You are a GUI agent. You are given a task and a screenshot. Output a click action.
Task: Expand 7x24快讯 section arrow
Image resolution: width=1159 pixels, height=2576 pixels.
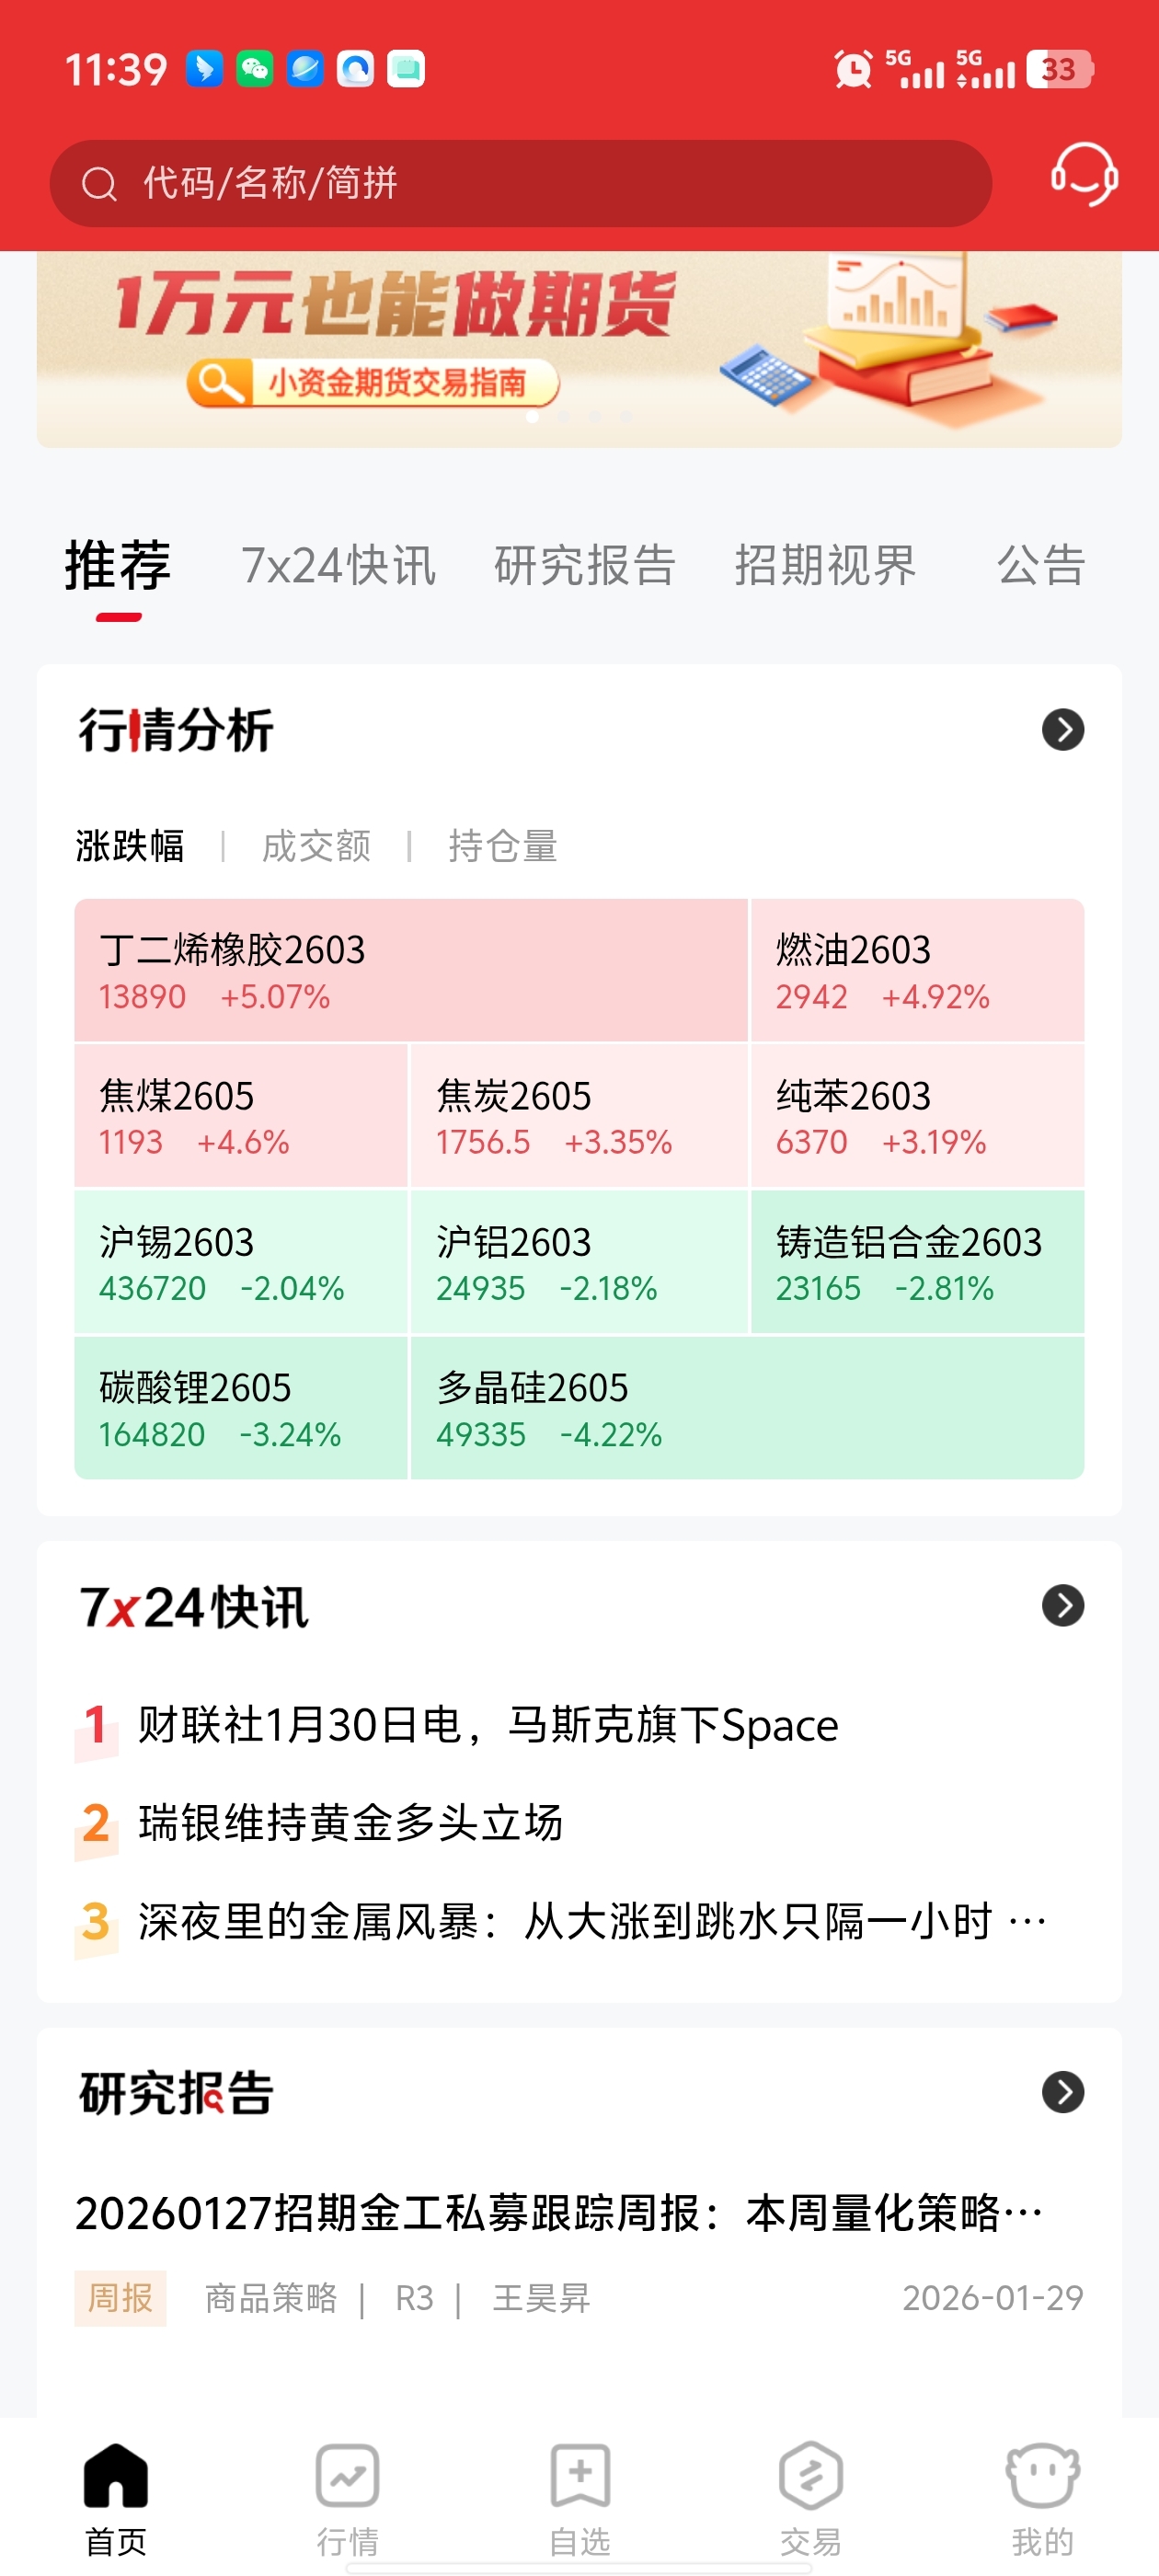(x=1063, y=1606)
